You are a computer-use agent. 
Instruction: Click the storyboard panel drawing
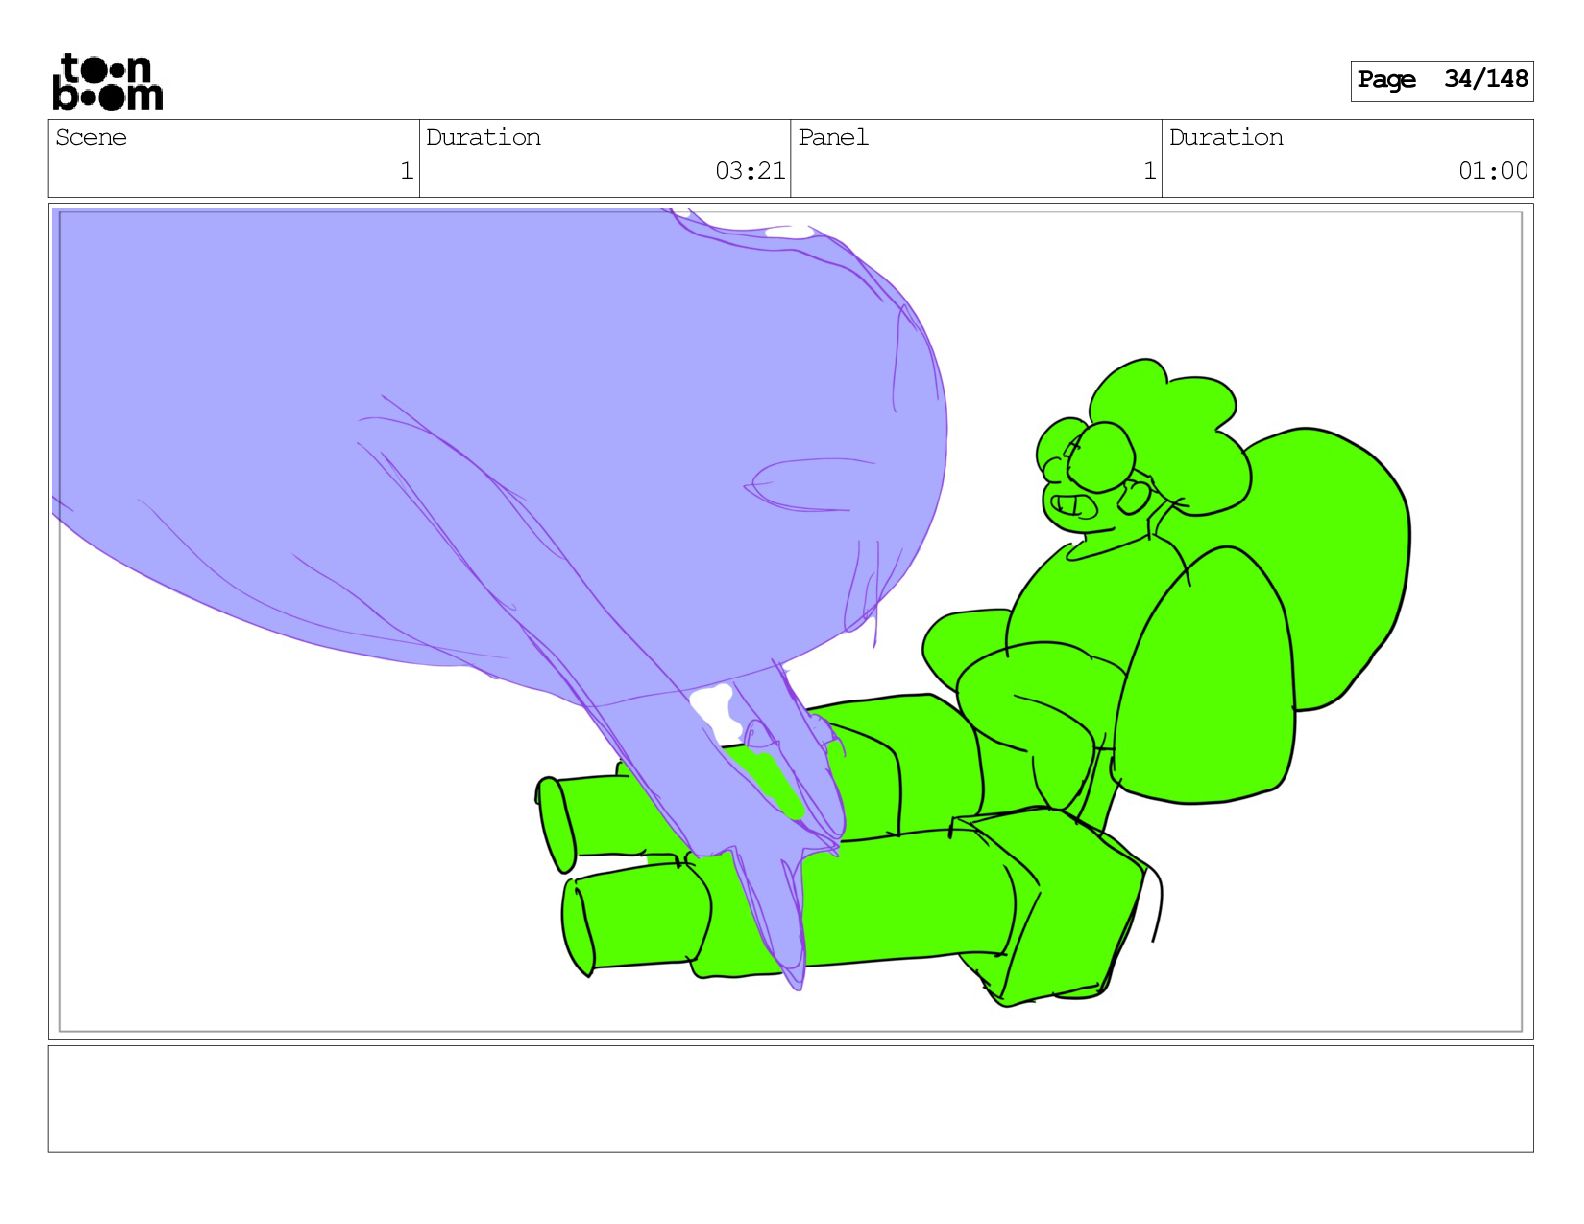(790, 621)
